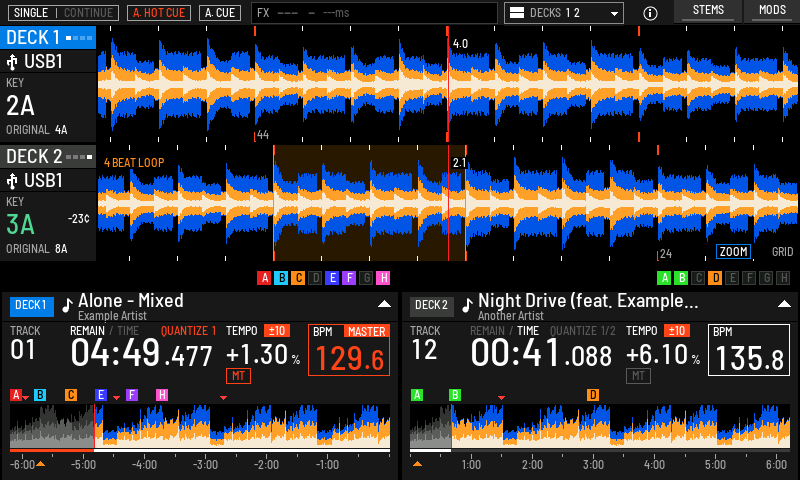Select DECK 1 header tab

click(48, 38)
